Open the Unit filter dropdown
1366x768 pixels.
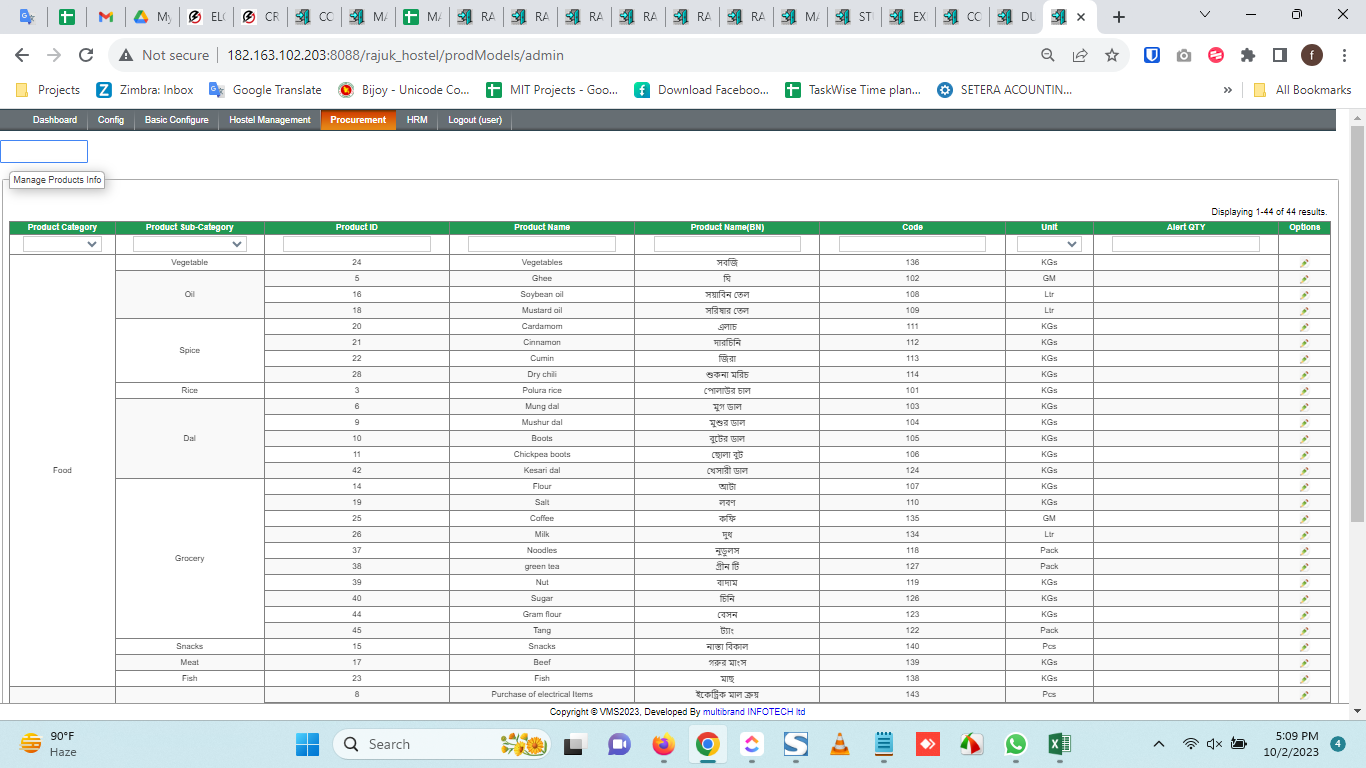coord(1048,244)
